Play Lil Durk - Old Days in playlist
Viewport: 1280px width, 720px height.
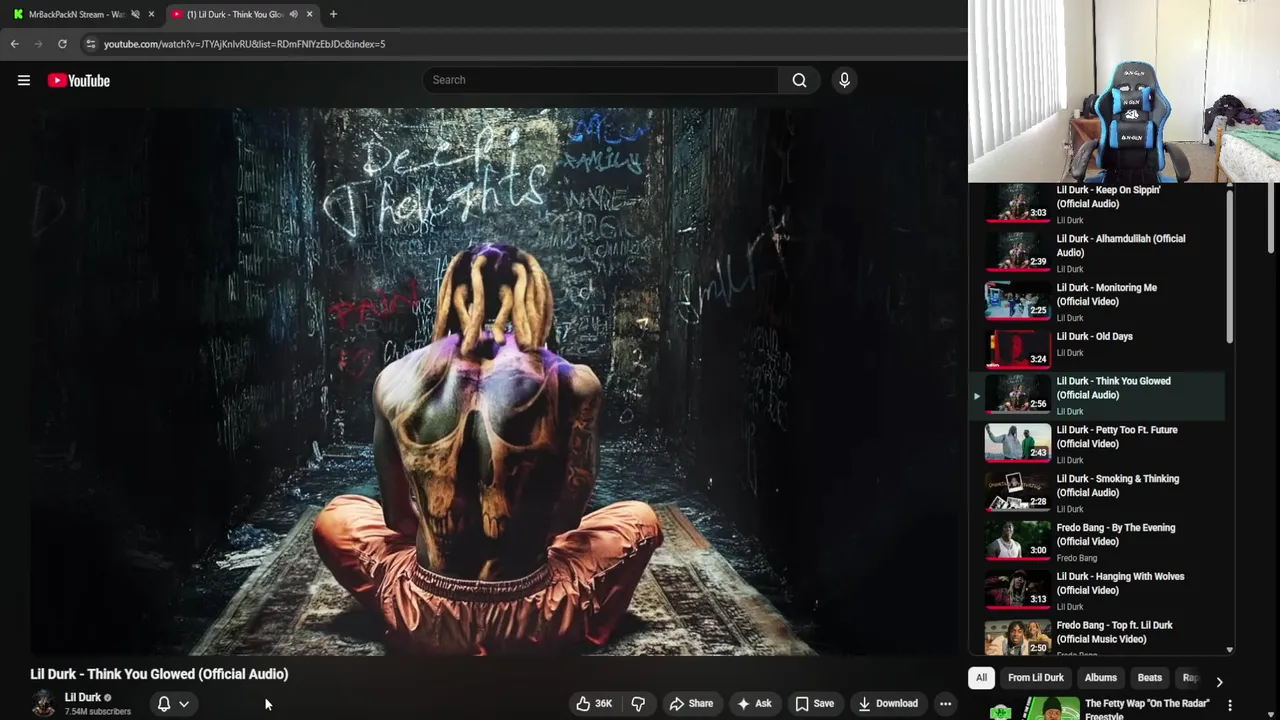(x=1098, y=348)
